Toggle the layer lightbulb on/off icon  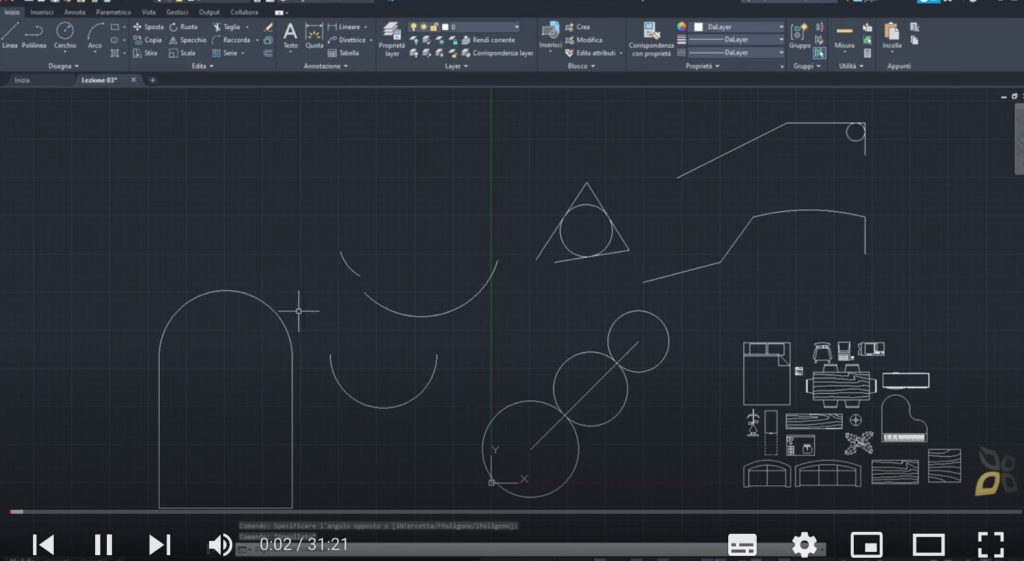click(x=413, y=27)
